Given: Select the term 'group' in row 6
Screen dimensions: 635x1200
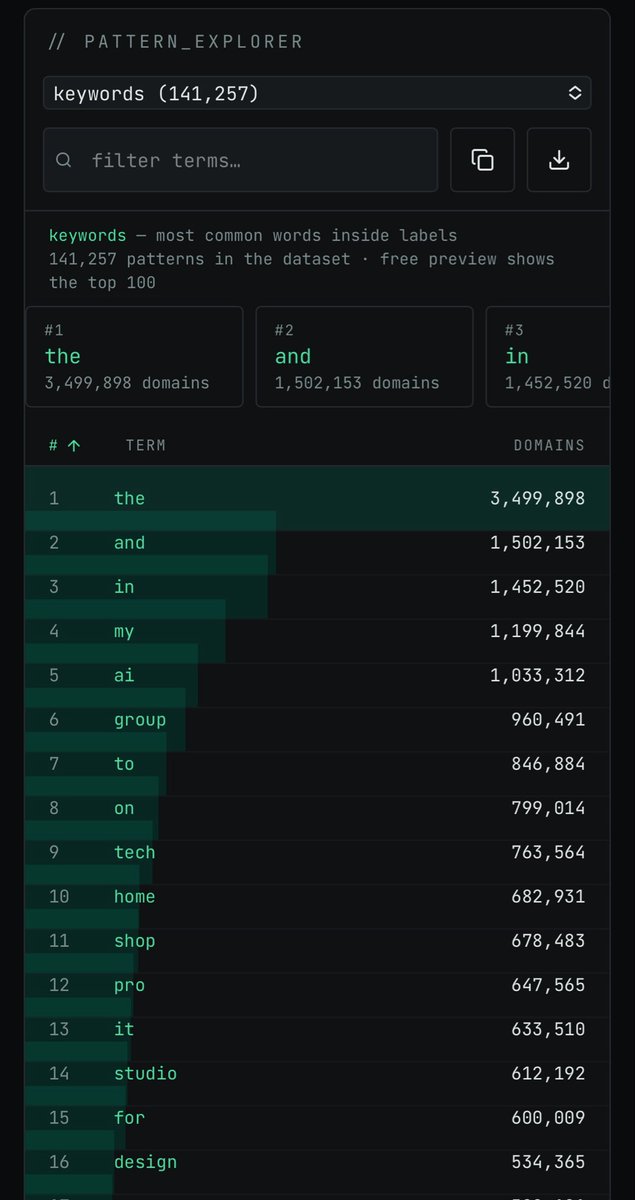Looking at the screenshot, I should (140, 720).
